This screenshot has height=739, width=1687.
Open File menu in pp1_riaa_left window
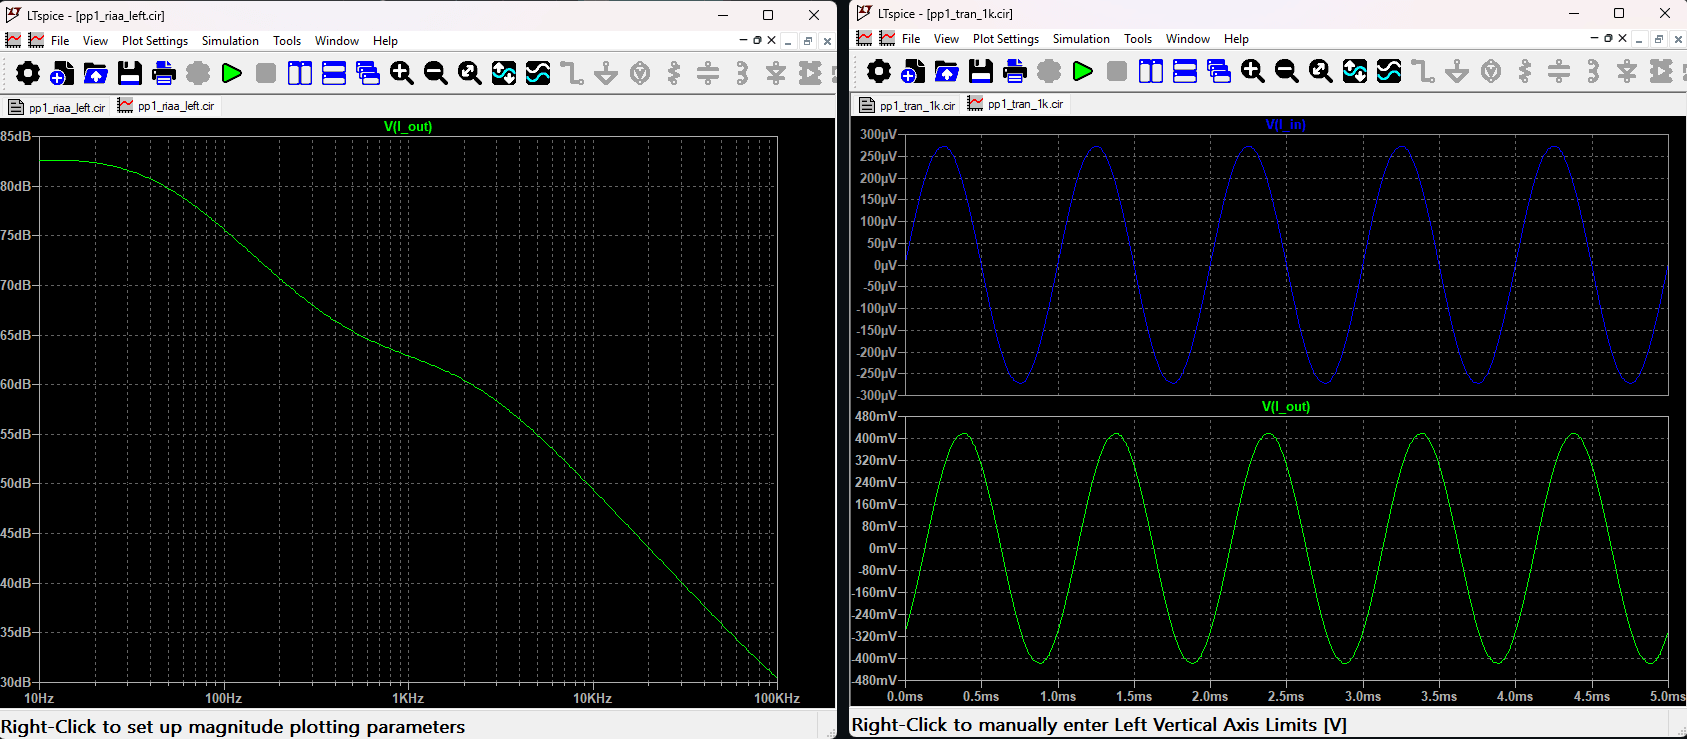point(60,41)
